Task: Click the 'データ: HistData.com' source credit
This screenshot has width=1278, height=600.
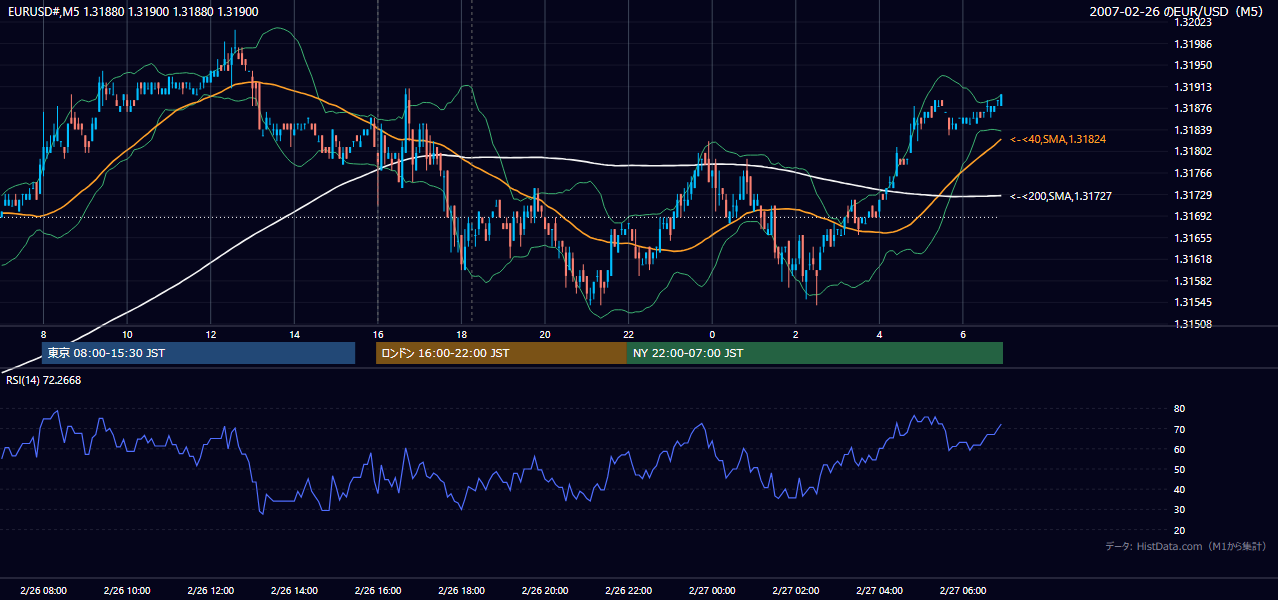Action: click(1186, 546)
